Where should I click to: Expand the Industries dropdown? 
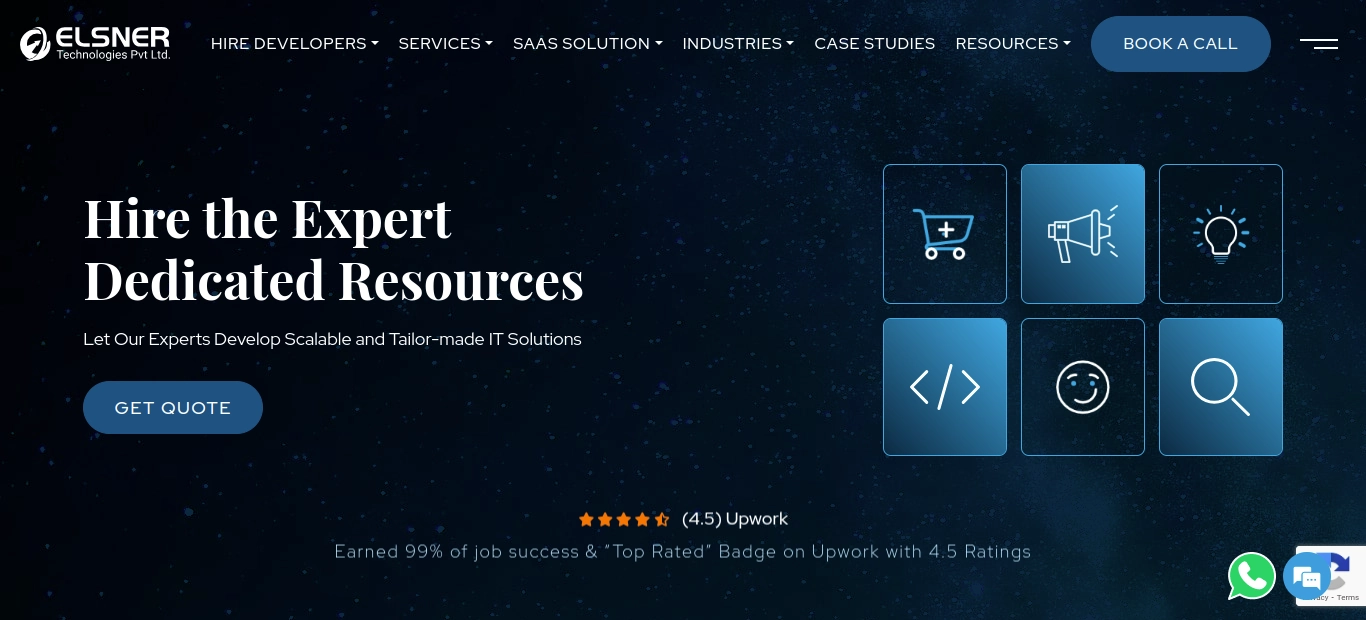[738, 44]
